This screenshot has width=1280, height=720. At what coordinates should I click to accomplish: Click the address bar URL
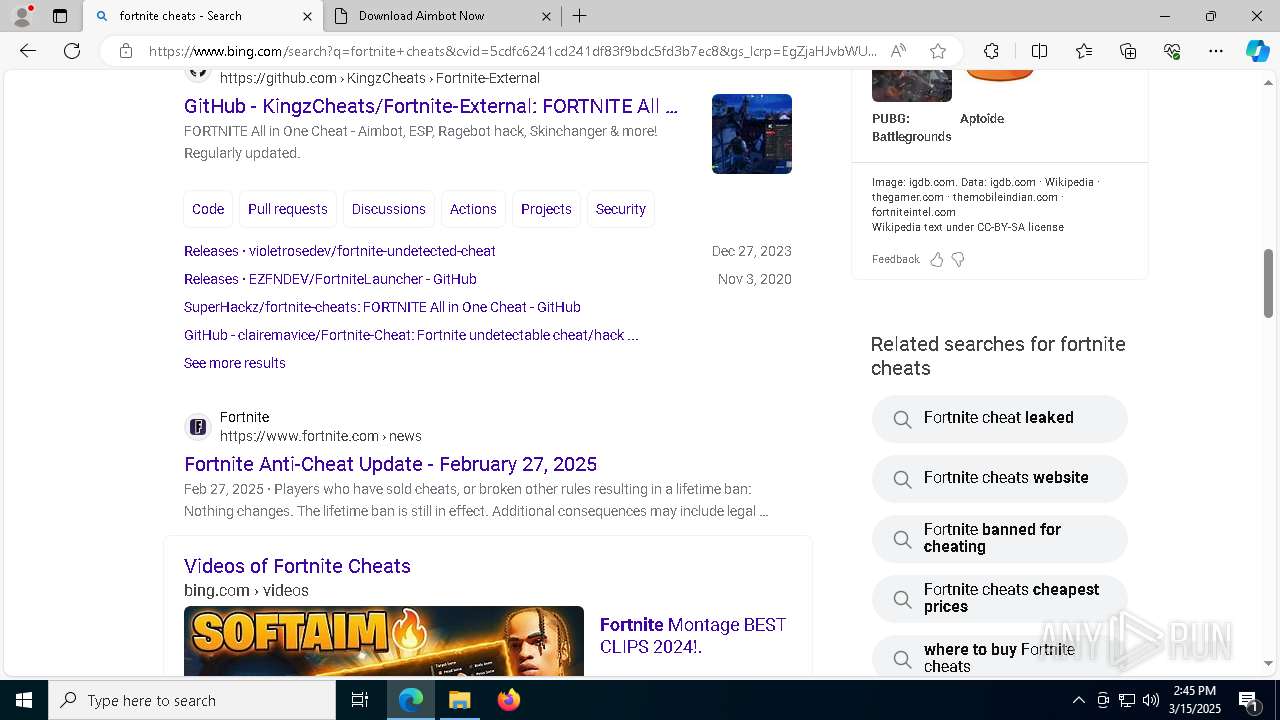pos(512,51)
